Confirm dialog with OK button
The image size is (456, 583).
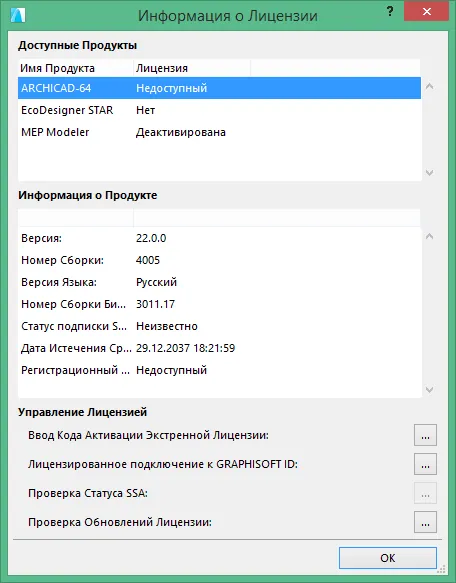(x=388, y=558)
